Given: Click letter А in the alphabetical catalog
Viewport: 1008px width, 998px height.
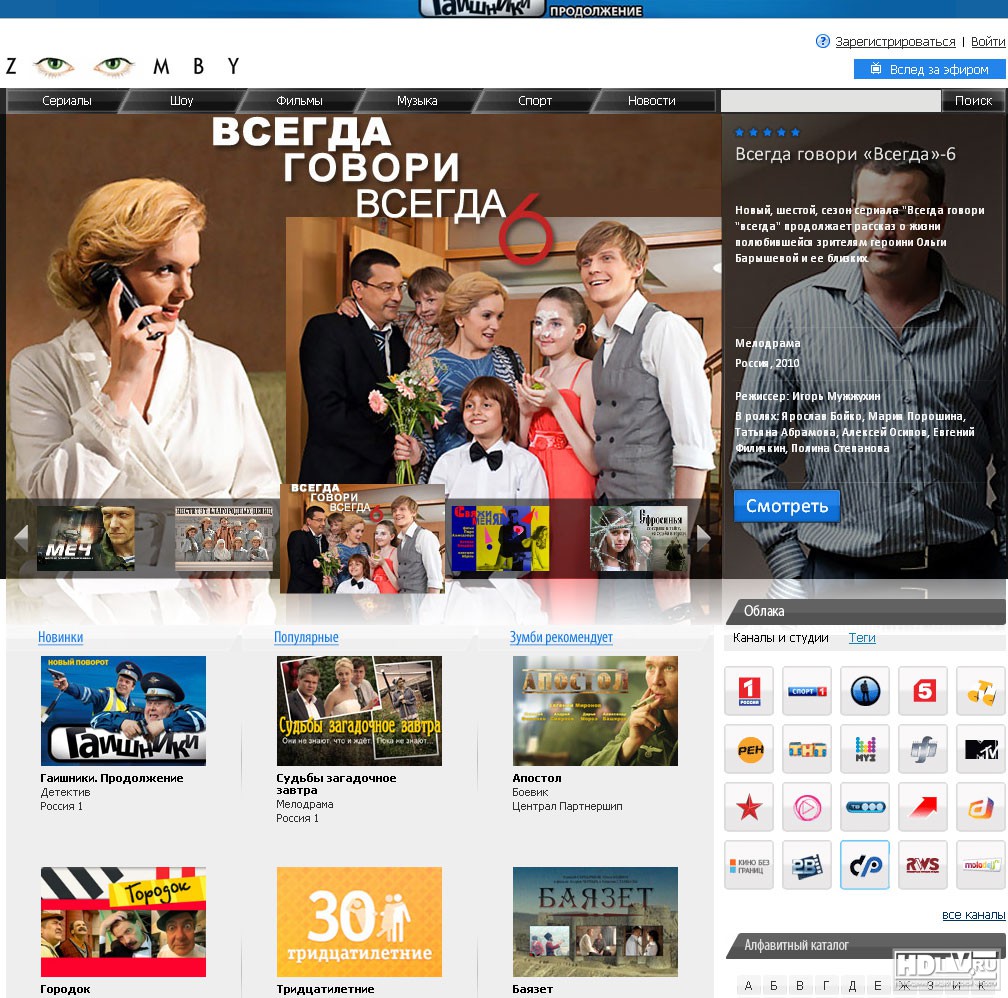Looking at the screenshot, I should tap(748, 985).
